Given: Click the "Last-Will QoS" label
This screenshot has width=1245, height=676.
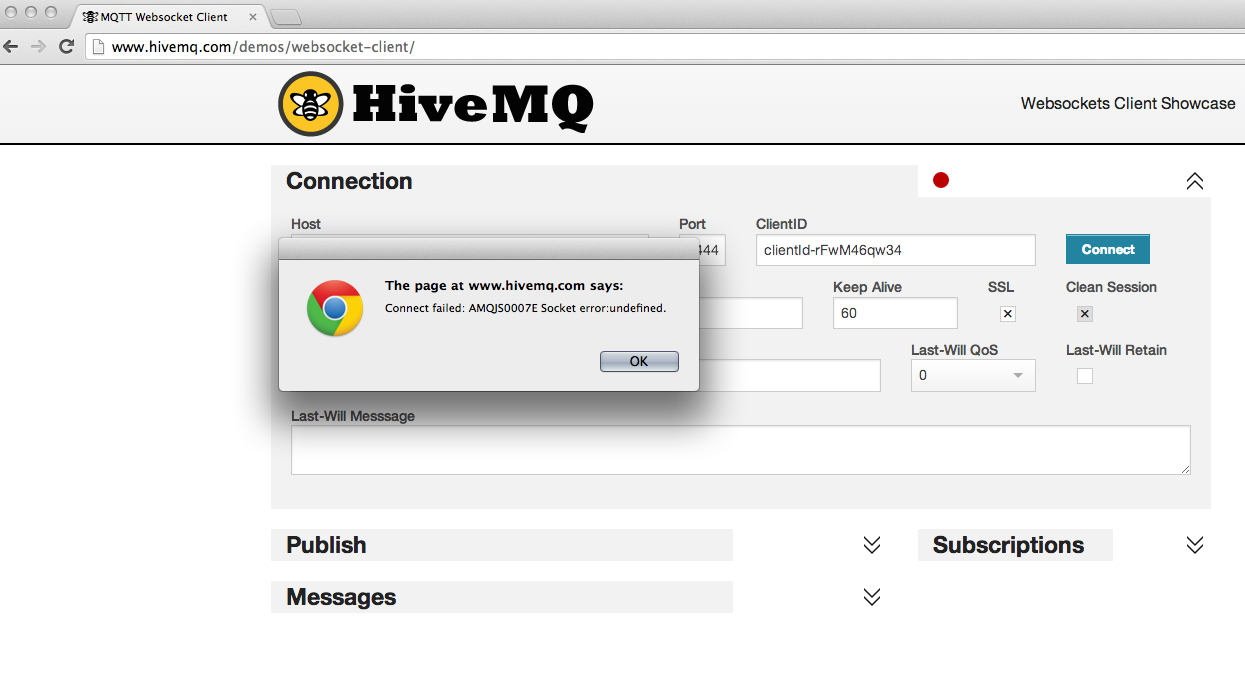Looking at the screenshot, I should tap(954, 350).
